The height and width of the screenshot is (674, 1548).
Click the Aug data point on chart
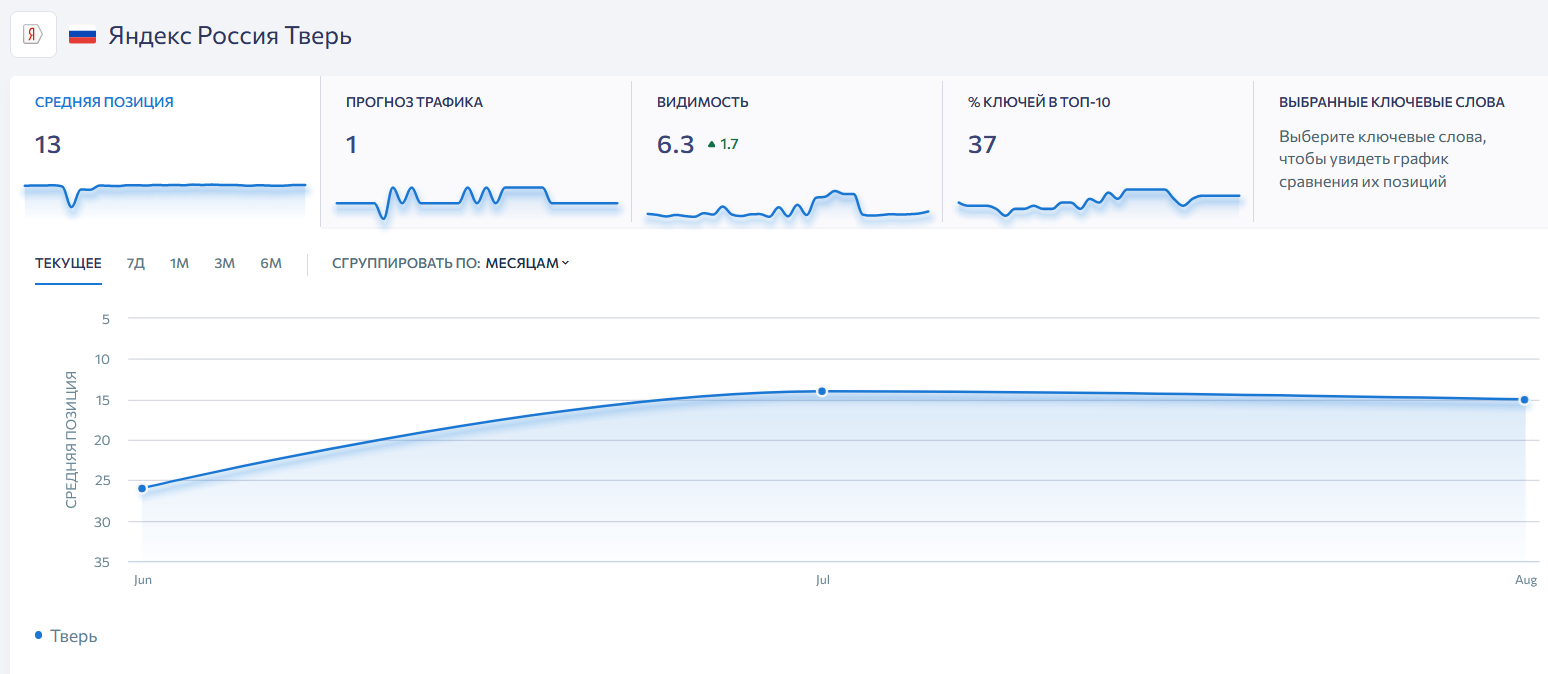pyautogui.click(x=1524, y=400)
